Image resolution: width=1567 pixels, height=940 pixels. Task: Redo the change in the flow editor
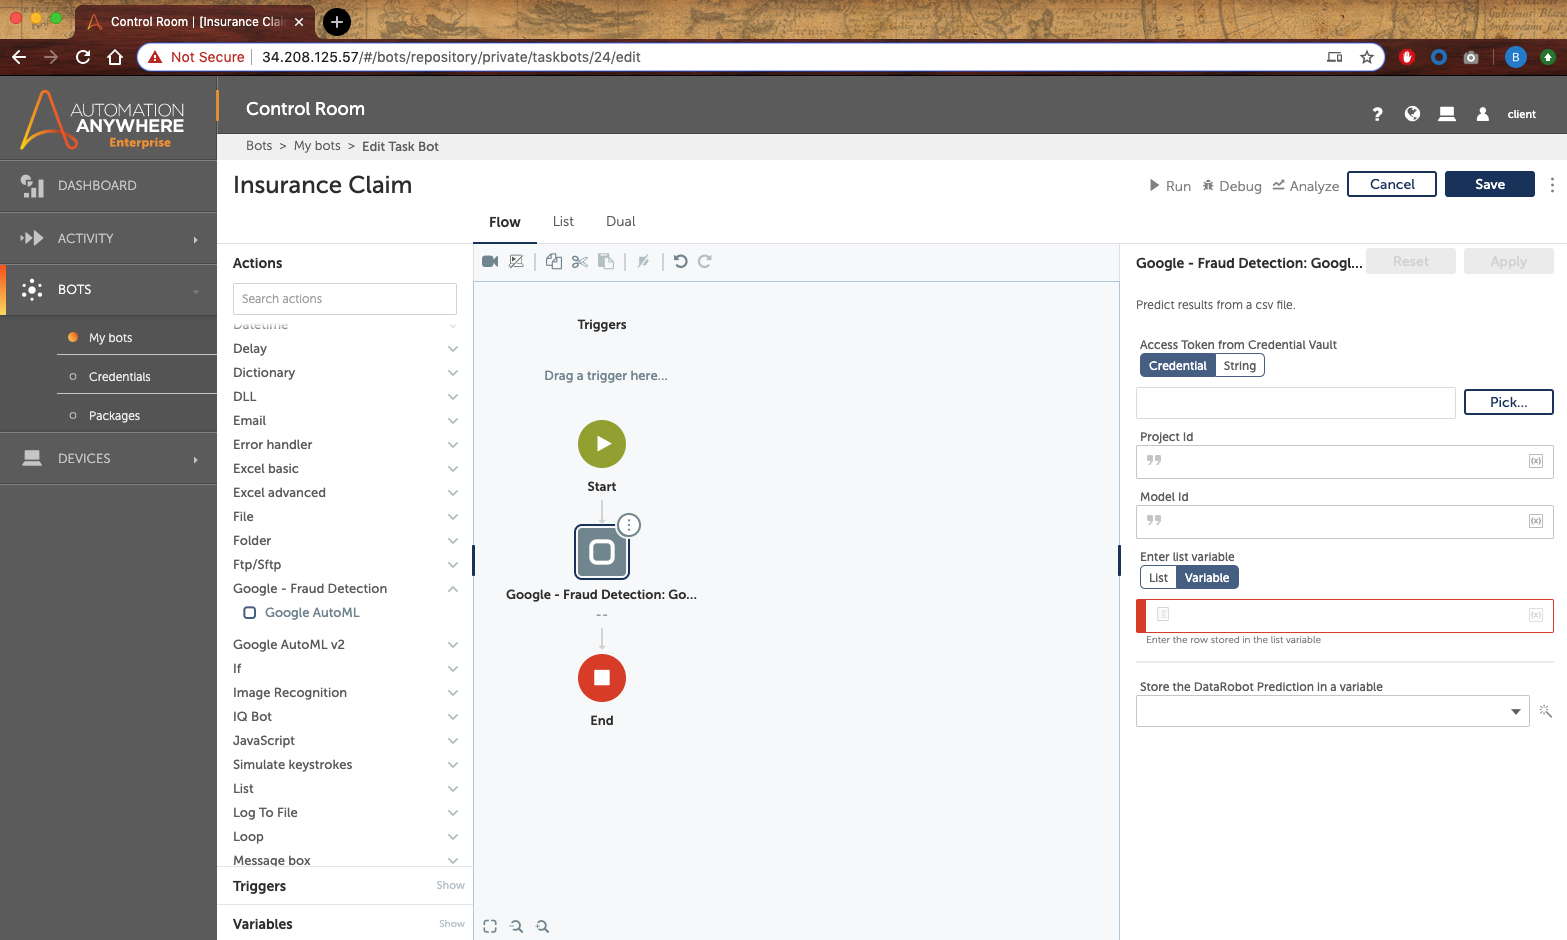705,261
